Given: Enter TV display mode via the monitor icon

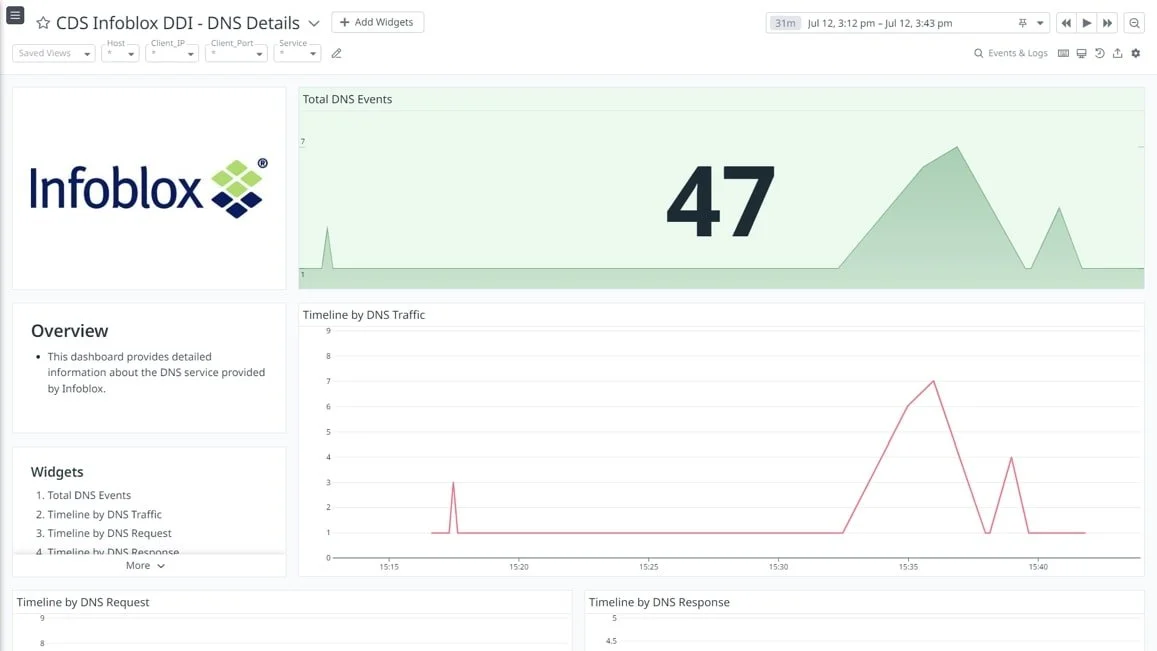Looking at the screenshot, I should (1081, 53).
